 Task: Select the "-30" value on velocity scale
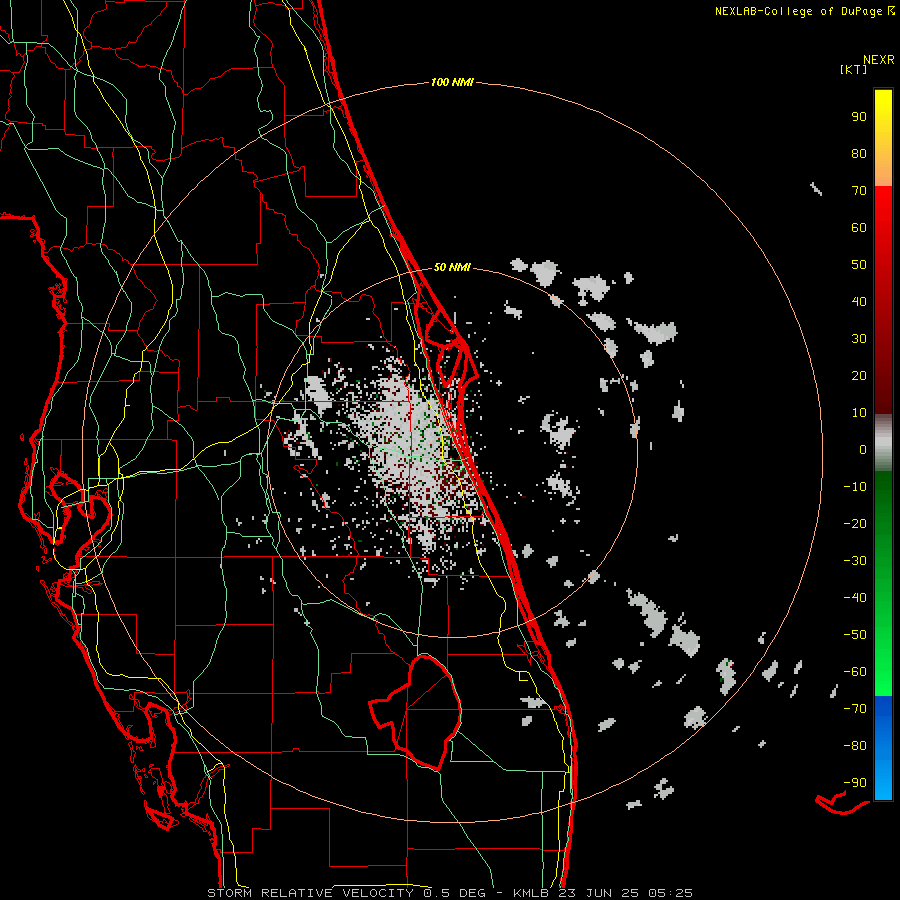[855, 561]
